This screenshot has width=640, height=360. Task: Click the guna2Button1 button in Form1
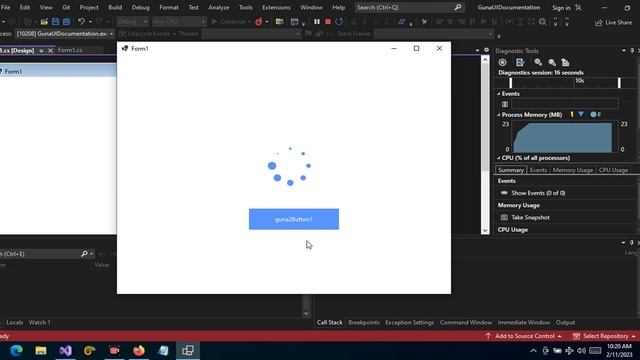(x=294, y=219)
